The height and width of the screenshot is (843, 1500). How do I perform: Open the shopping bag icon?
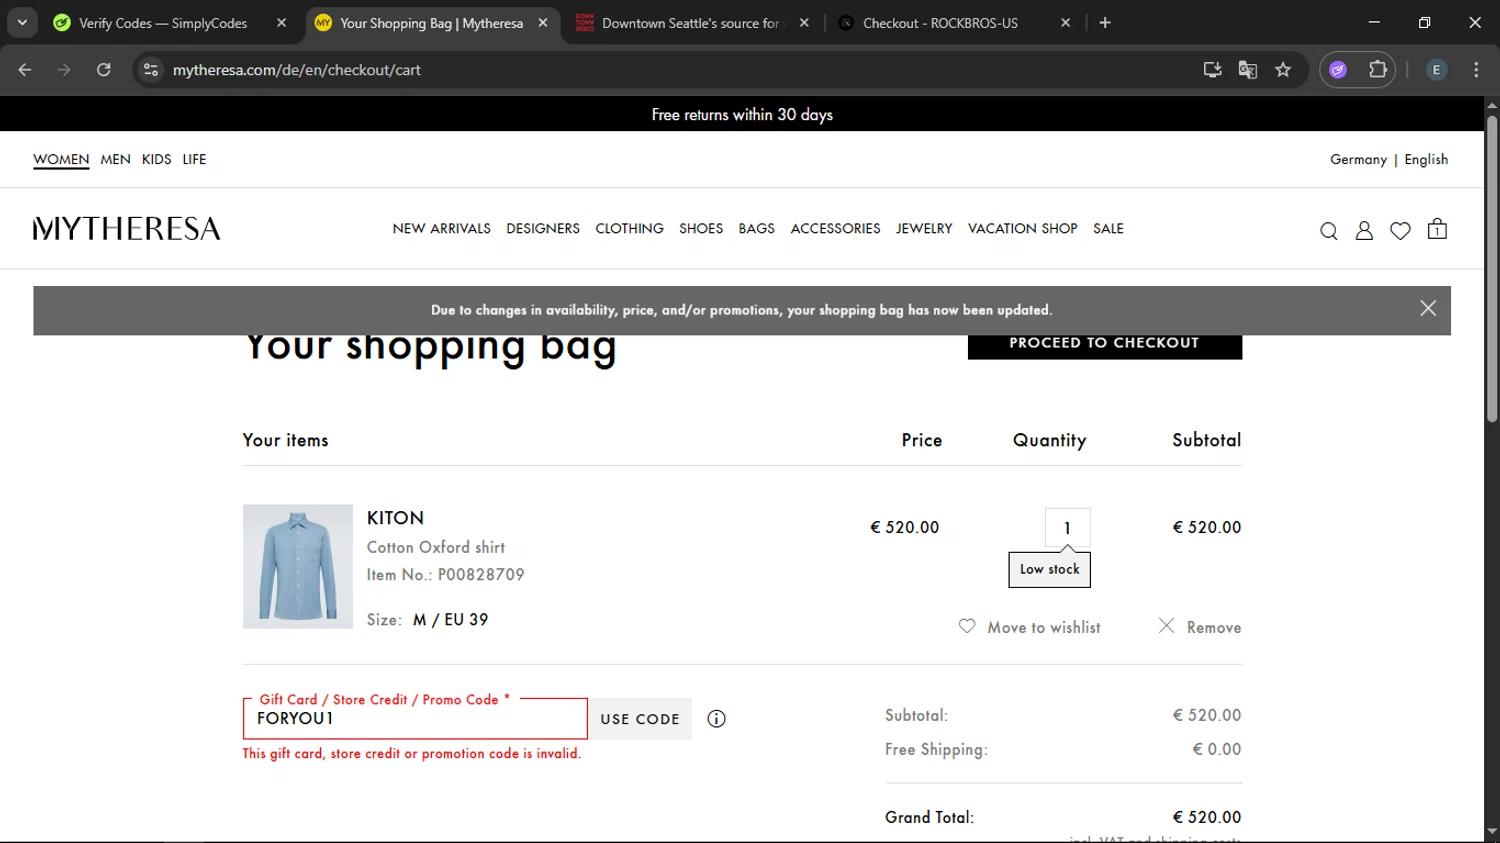[1437, 229]
